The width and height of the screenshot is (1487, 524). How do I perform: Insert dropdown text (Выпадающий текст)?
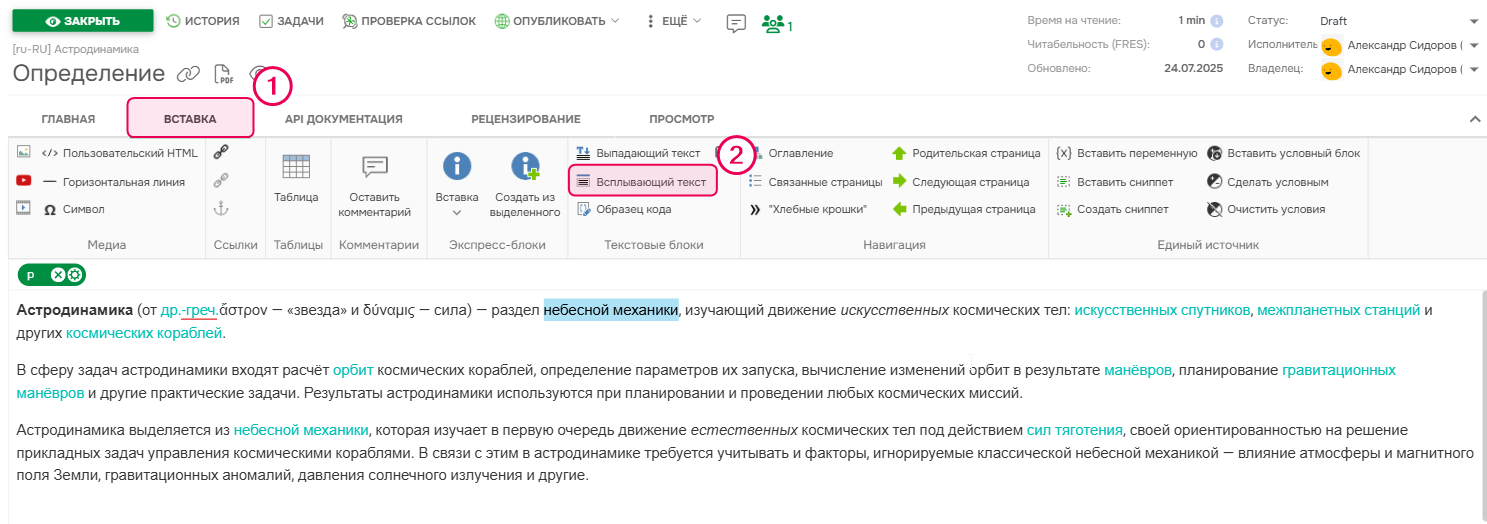pos(638,153)
